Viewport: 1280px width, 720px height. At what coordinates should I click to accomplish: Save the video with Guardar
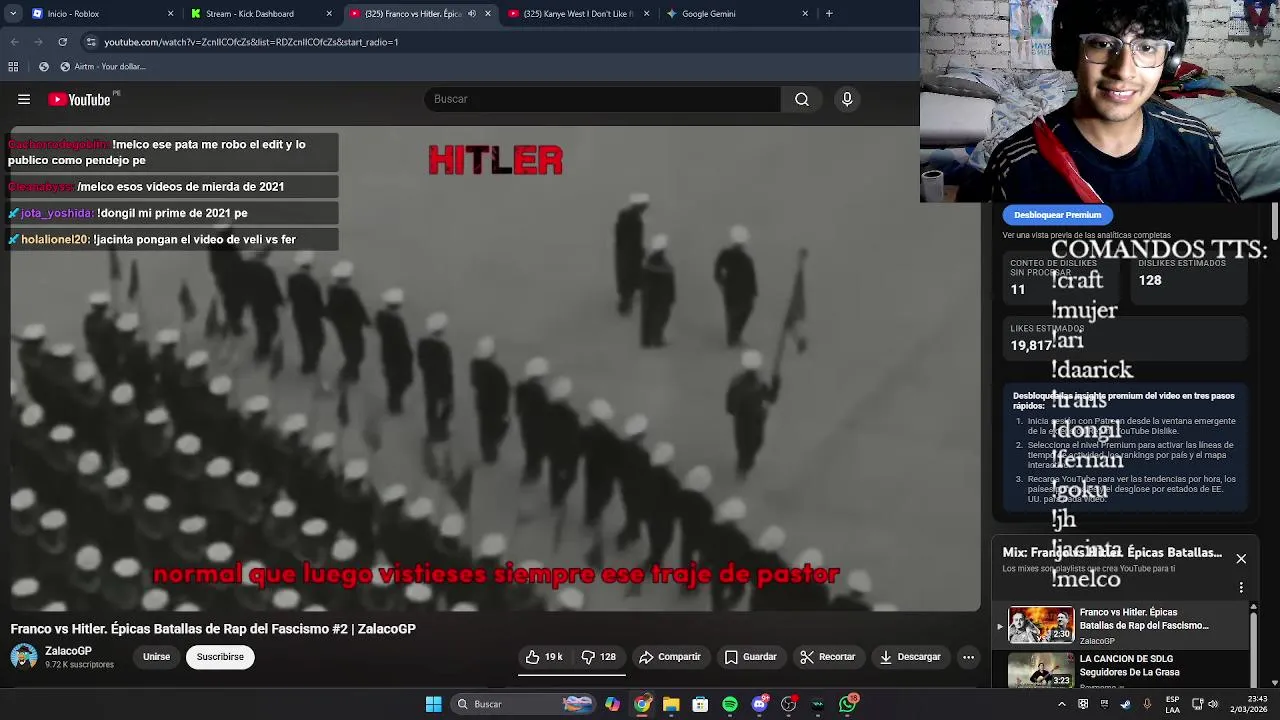pyautogui.click(x=750, y=657)
